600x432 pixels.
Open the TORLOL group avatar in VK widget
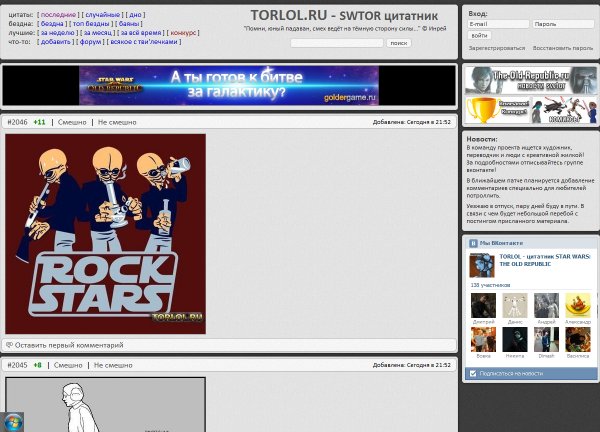(482, 265)
